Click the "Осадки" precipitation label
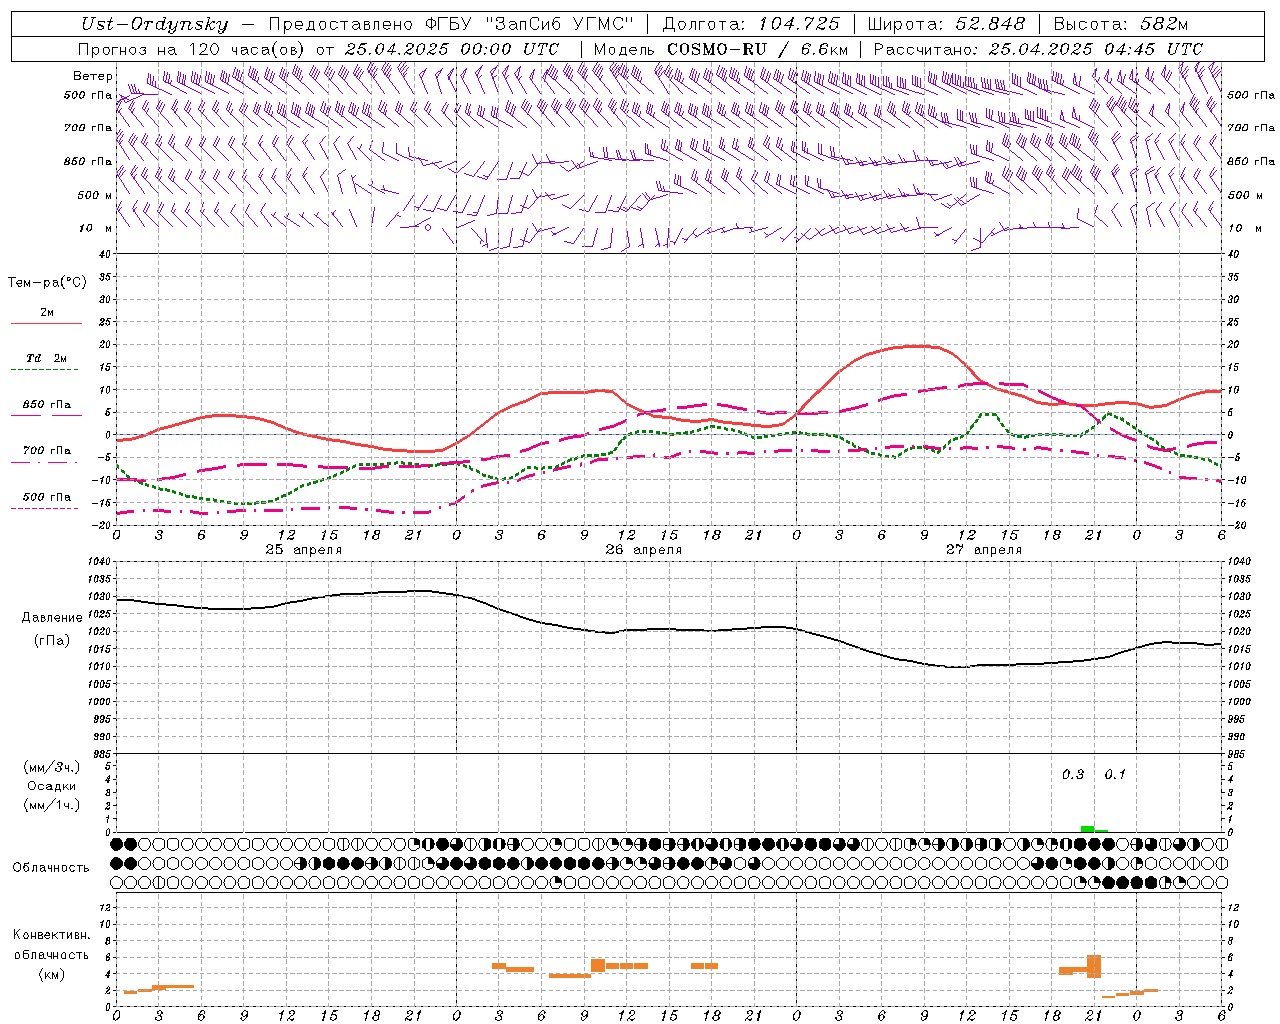The image size is (1280, 1024). click(x=51, y=786)
